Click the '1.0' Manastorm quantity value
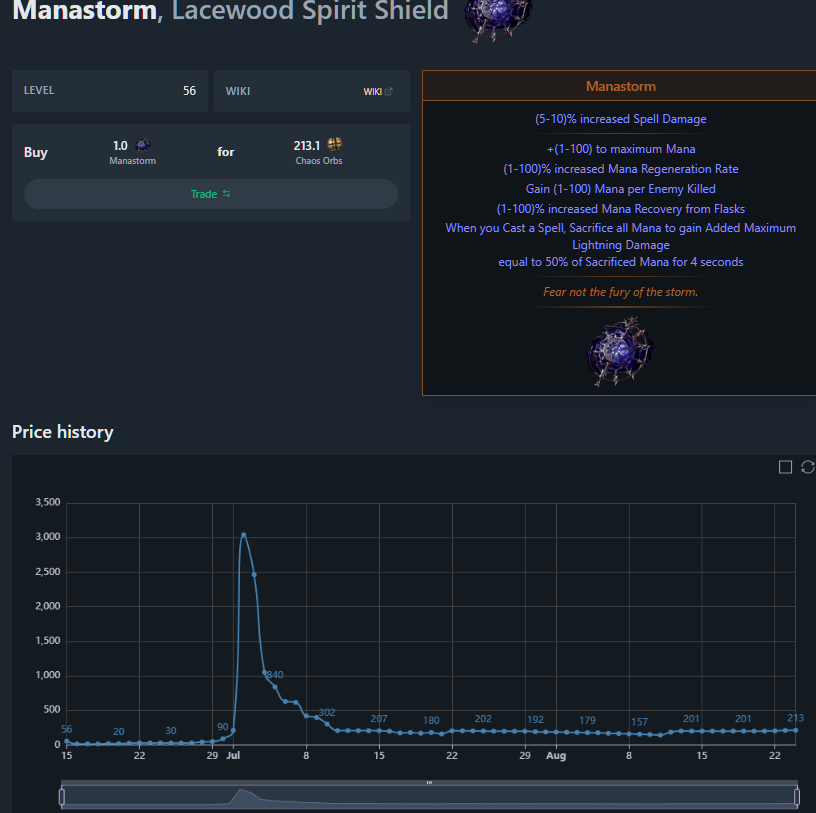Viewport: 816px width, 813px height. point(120,146)
